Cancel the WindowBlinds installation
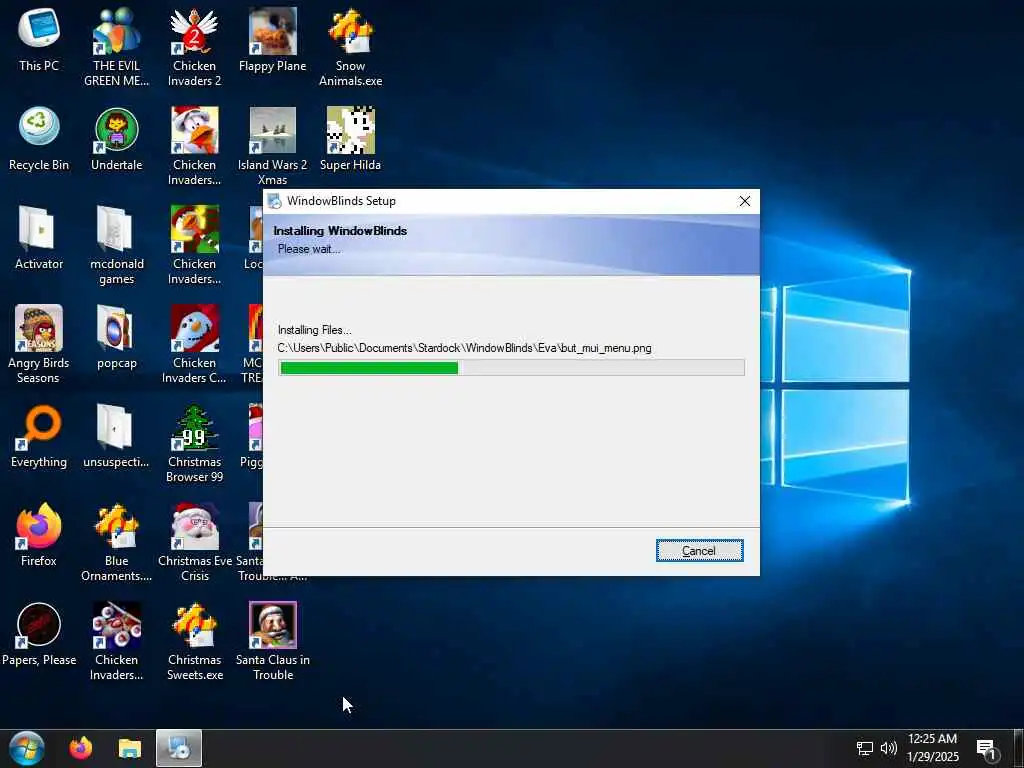Screen dimensions: 1024x768 699,551
